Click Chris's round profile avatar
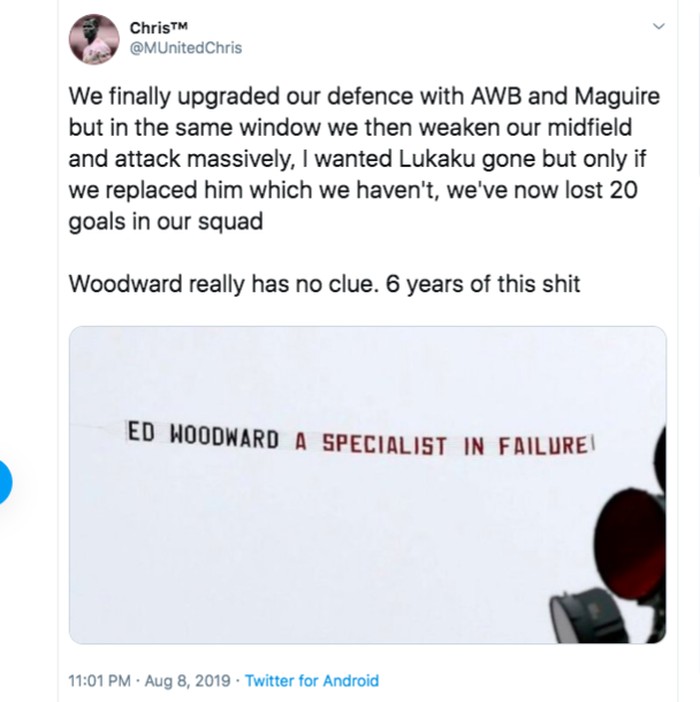Image resolution: width=700 pixels, height=702 pixels. click(94, 39)
